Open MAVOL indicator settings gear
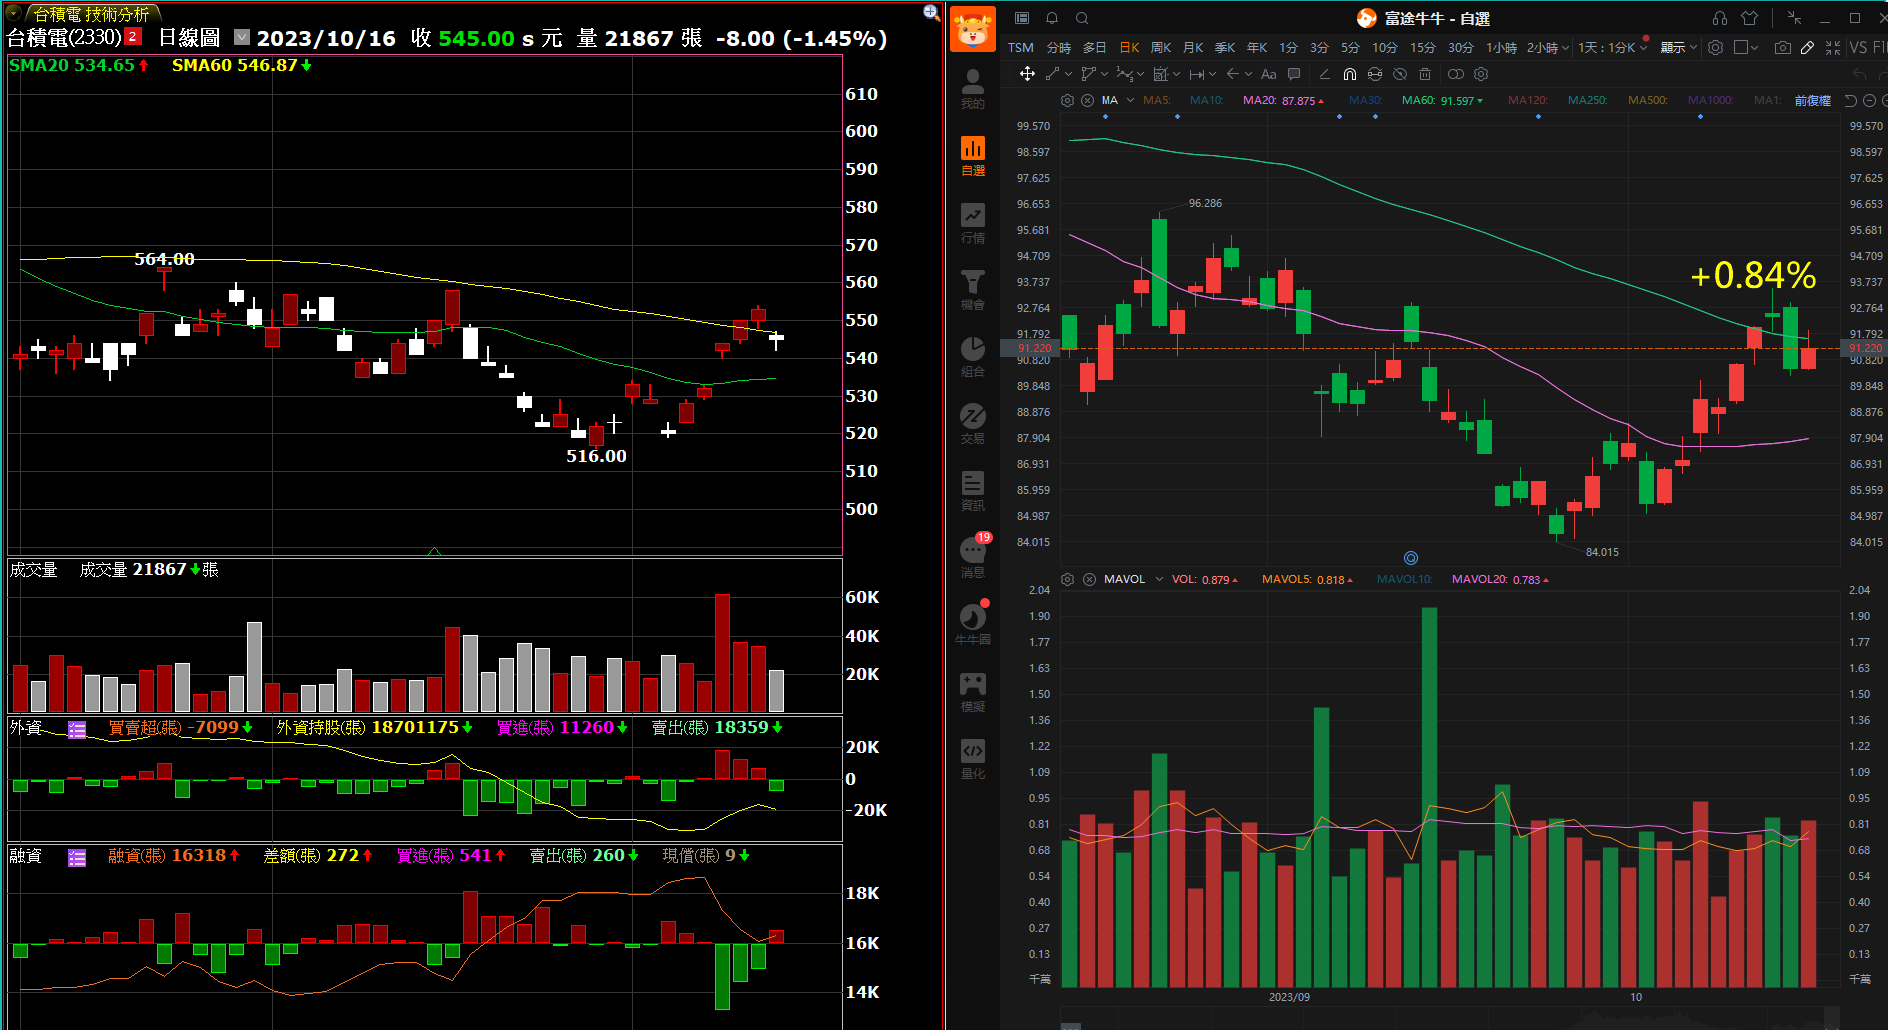 (1067, 579)
